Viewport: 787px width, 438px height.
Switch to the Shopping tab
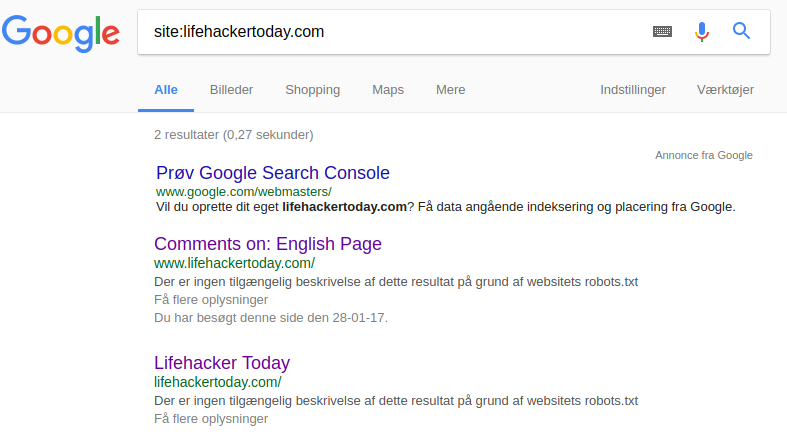(313, 90)
